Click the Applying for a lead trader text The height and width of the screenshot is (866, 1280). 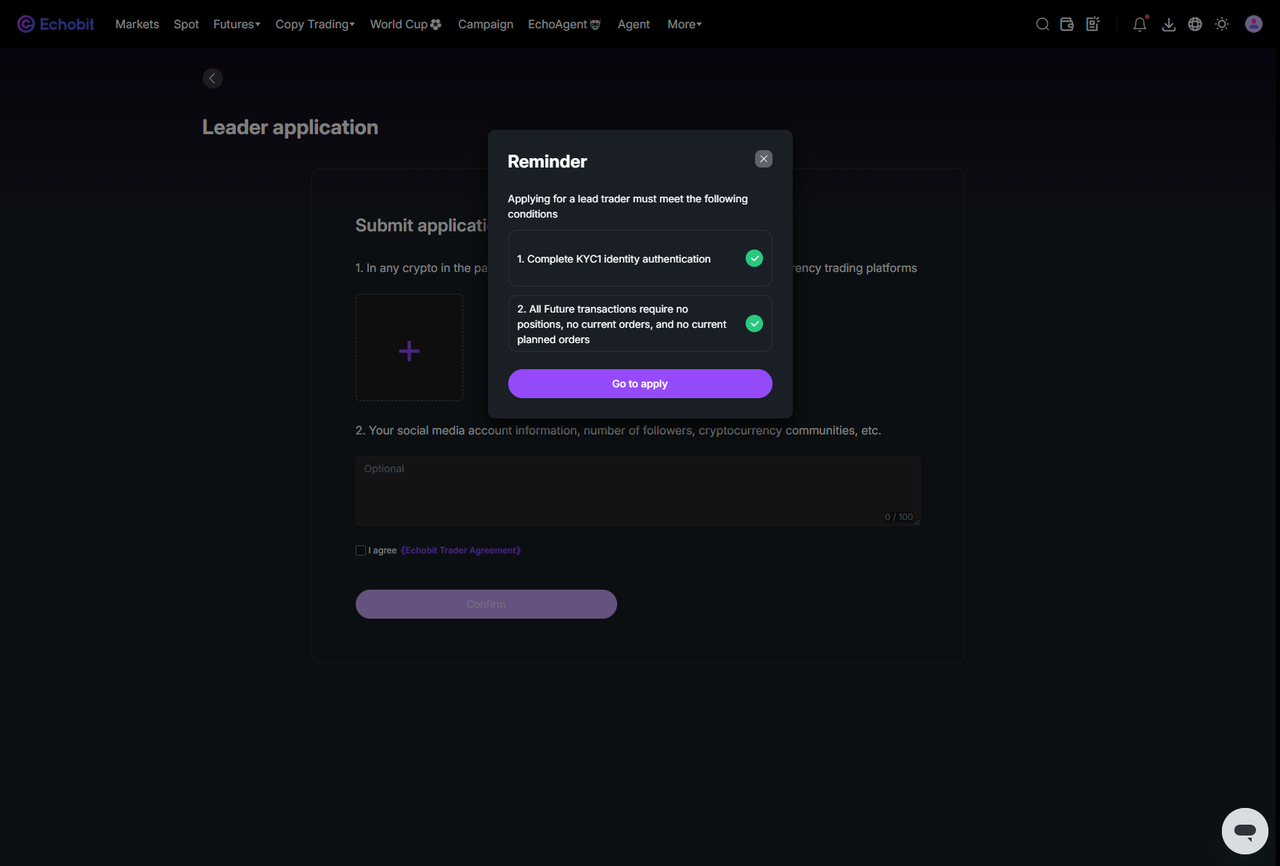(628, 206)
